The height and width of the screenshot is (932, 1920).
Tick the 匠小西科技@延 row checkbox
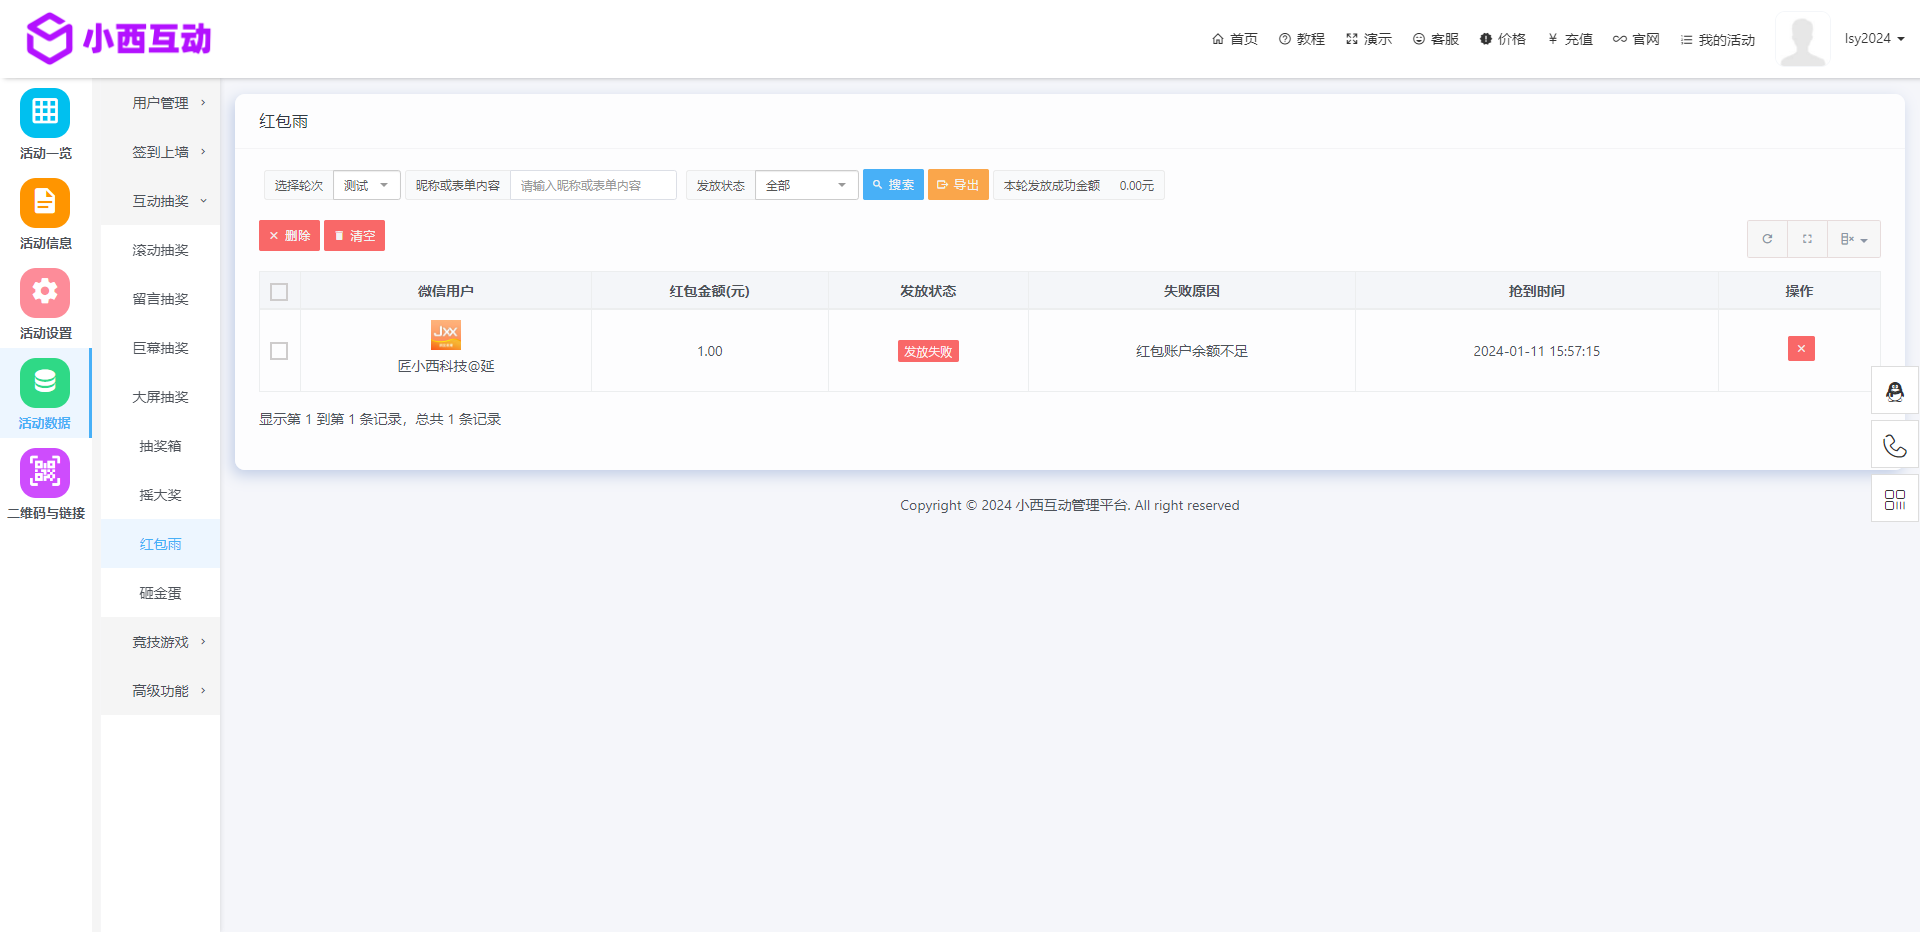click(279, 351)
